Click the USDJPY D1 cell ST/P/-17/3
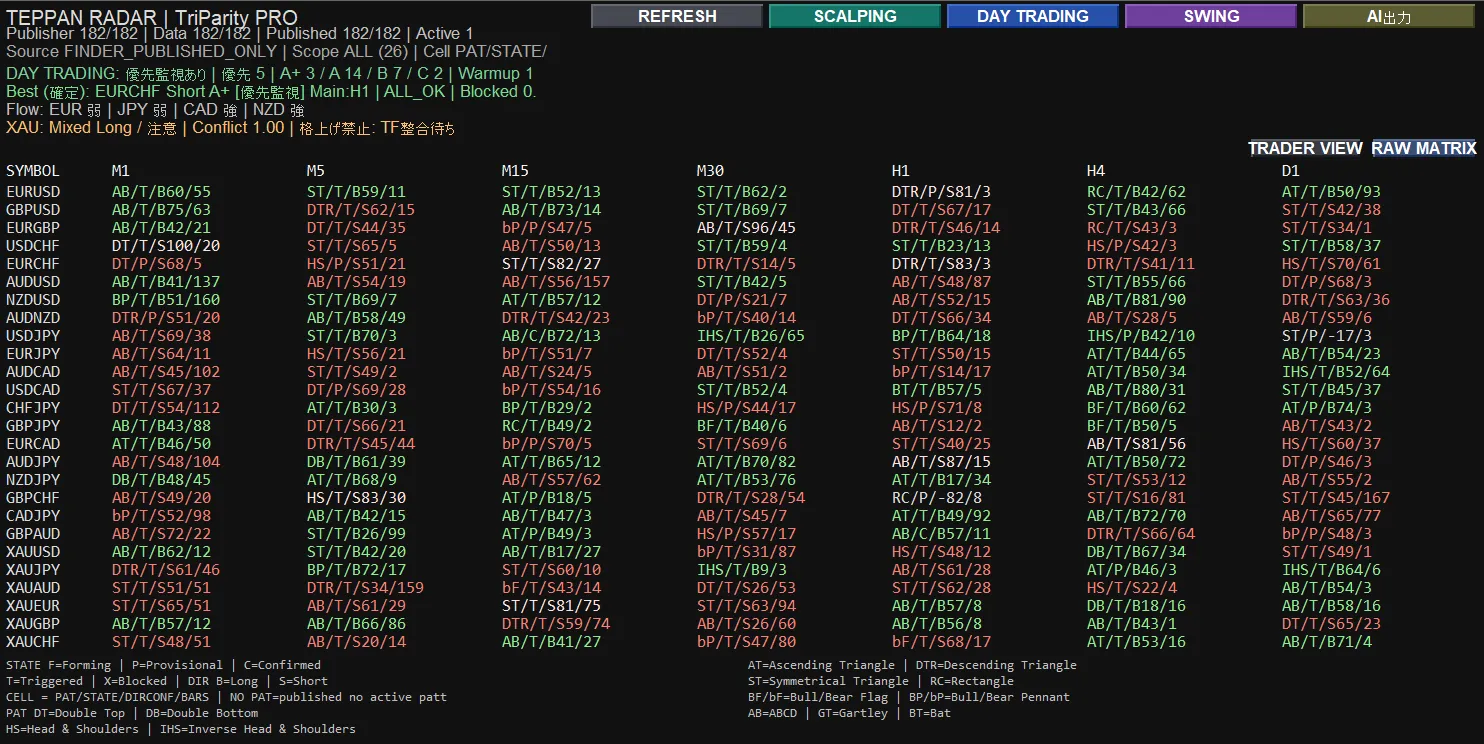 [1327, 336]
